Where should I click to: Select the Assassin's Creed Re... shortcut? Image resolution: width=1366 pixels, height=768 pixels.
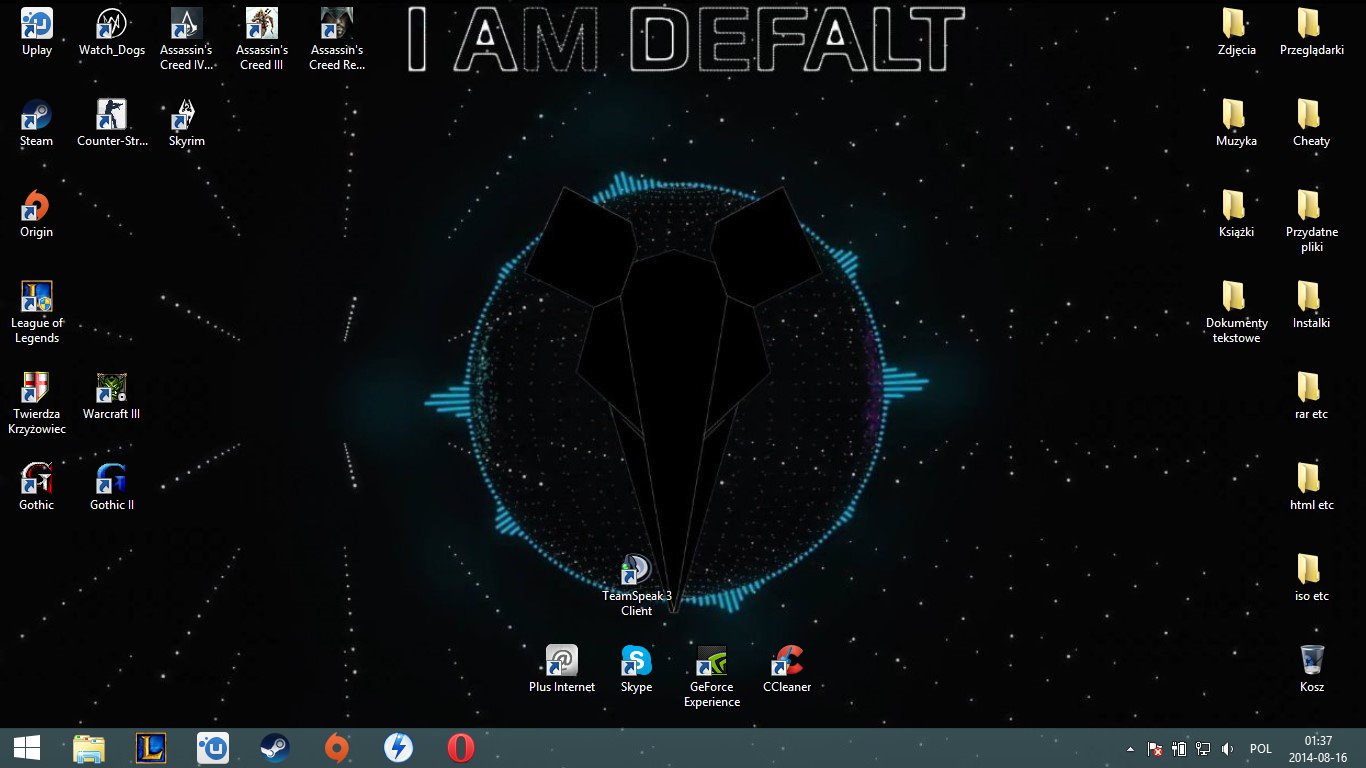pyautogui.click(x=337, y=38)
